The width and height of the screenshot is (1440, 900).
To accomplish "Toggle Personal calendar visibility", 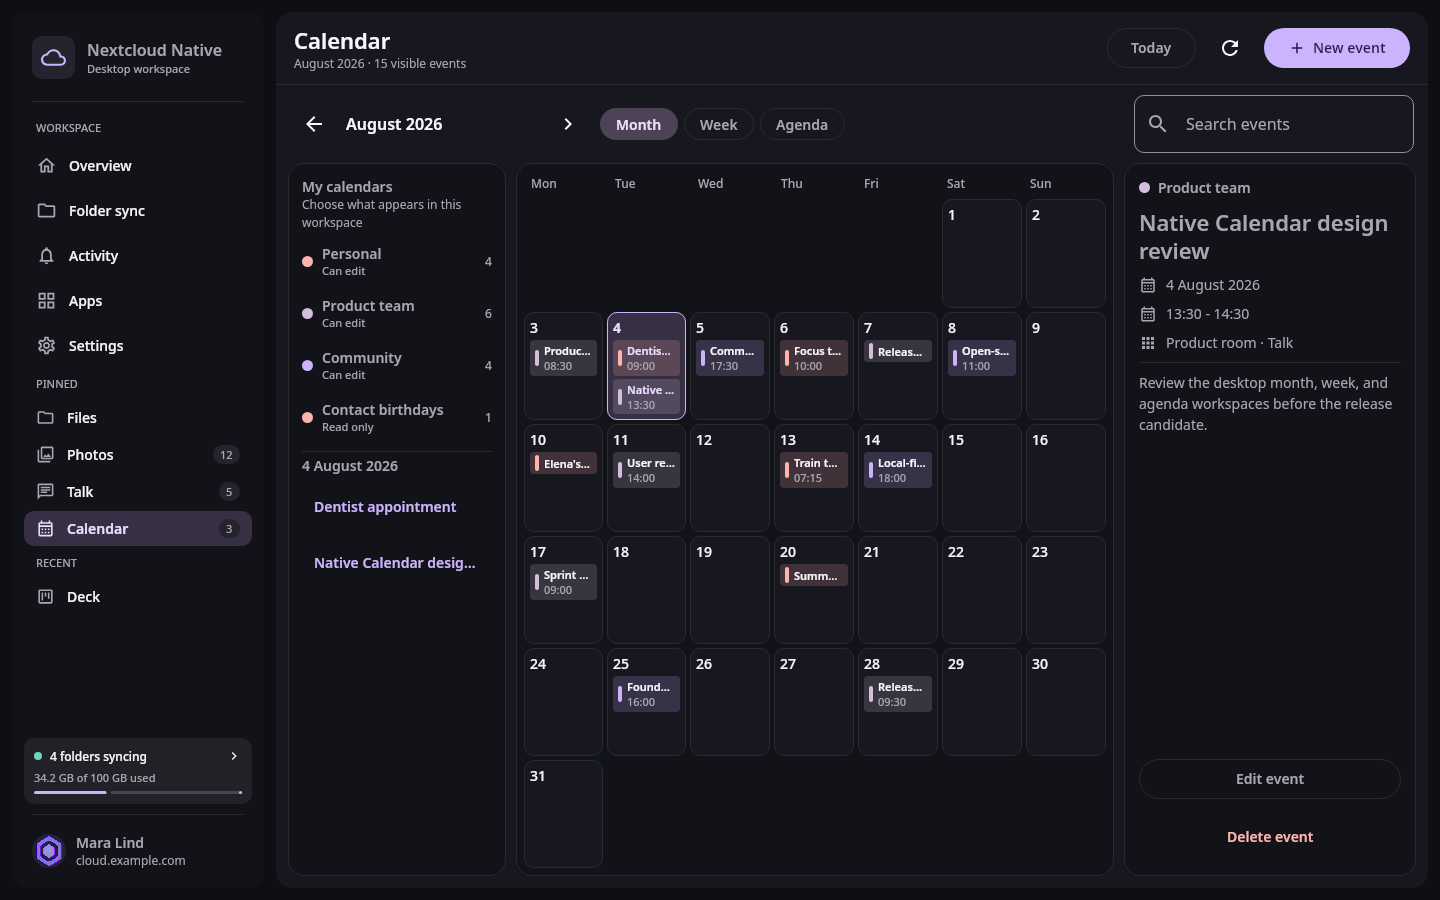I will coord(397,262).
